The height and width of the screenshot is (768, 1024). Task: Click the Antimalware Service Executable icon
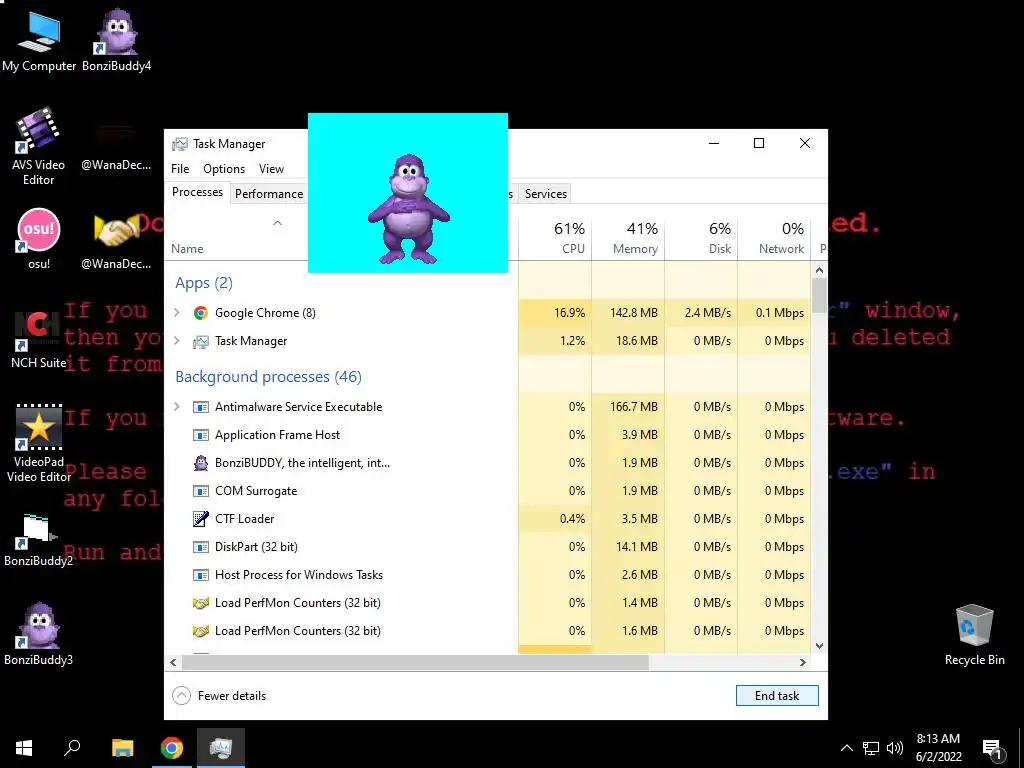click(200, 407)
